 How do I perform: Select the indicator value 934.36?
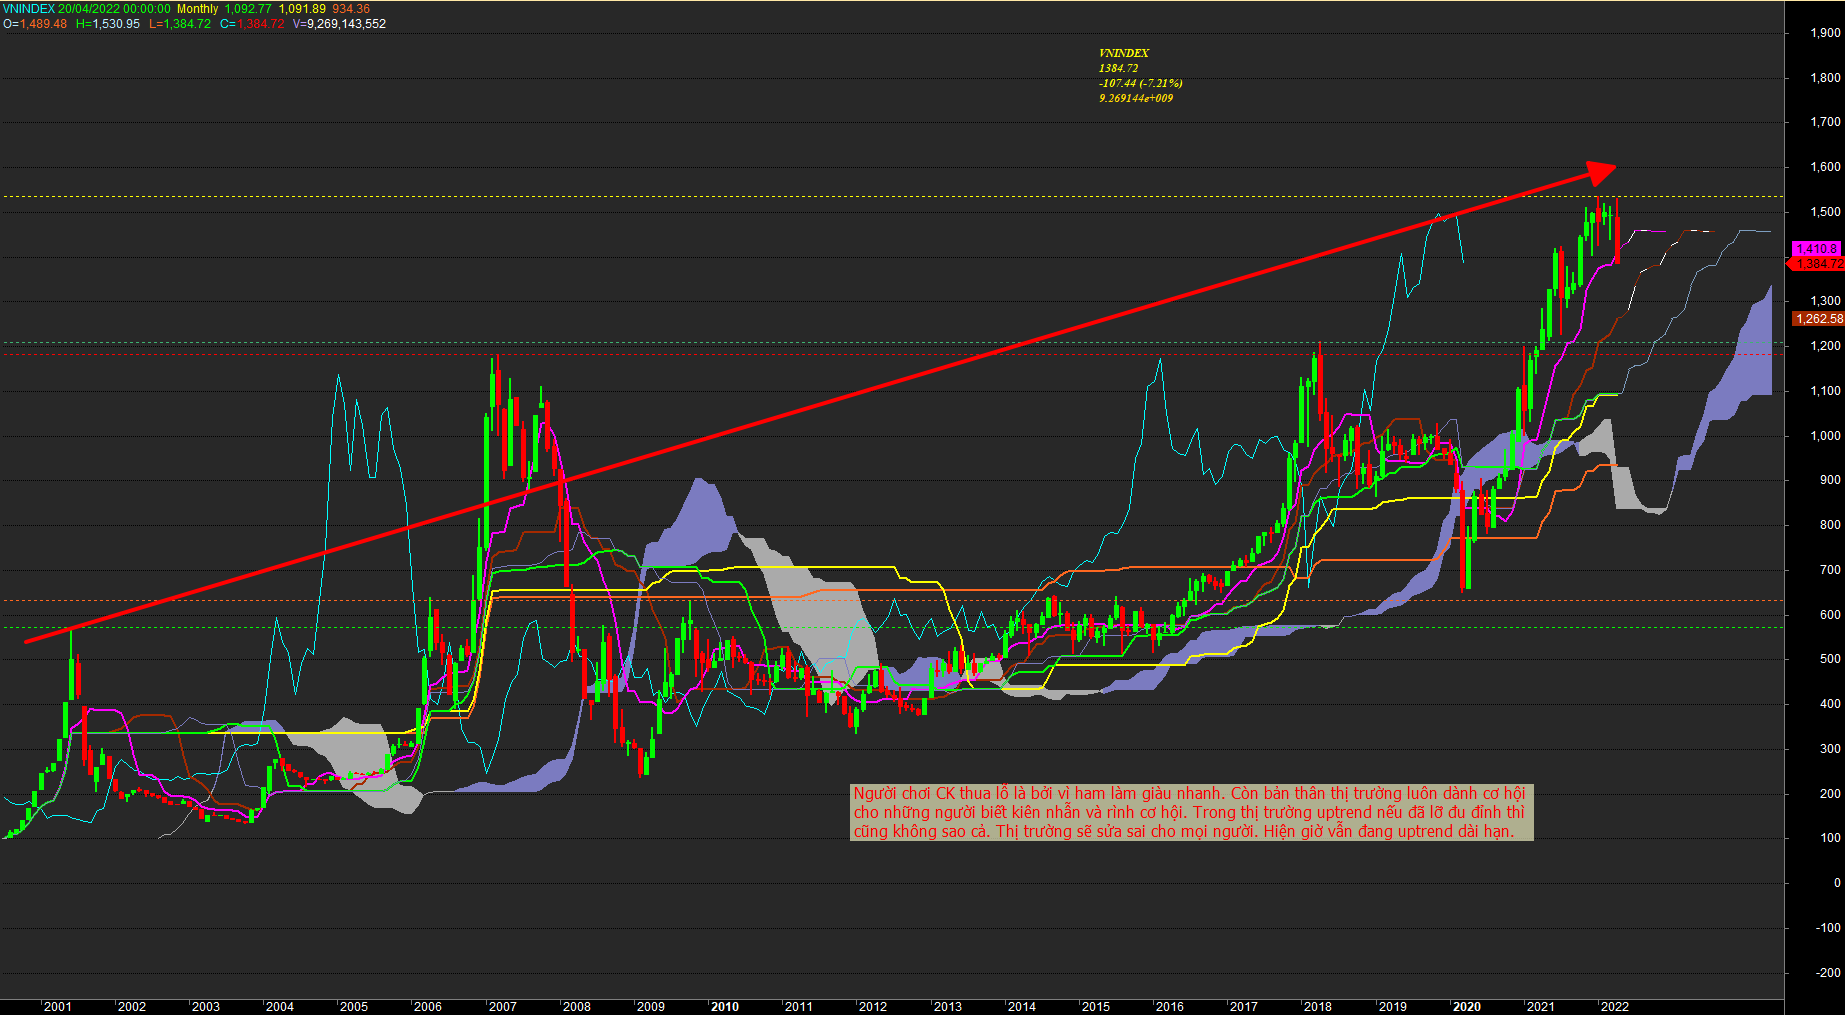pos(351,9)
